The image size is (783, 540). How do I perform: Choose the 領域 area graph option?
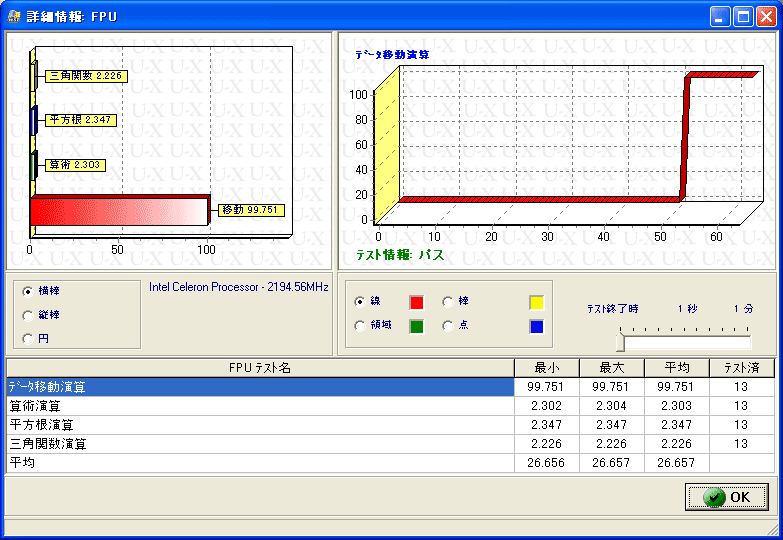(360, 325)
